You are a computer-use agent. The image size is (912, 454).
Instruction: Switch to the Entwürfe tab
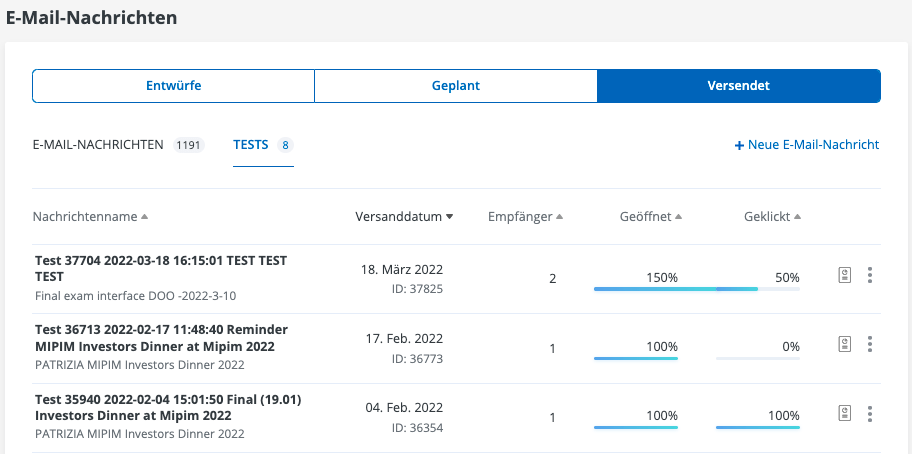click(x=174, y=86)
